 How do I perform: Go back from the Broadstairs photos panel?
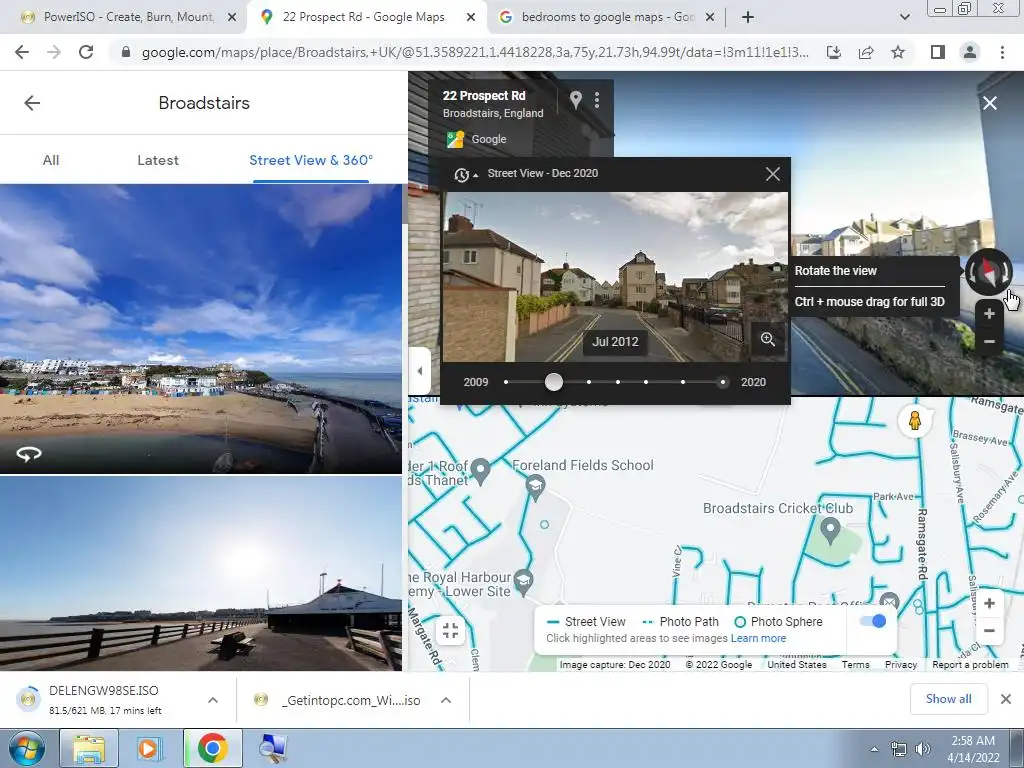32,103
